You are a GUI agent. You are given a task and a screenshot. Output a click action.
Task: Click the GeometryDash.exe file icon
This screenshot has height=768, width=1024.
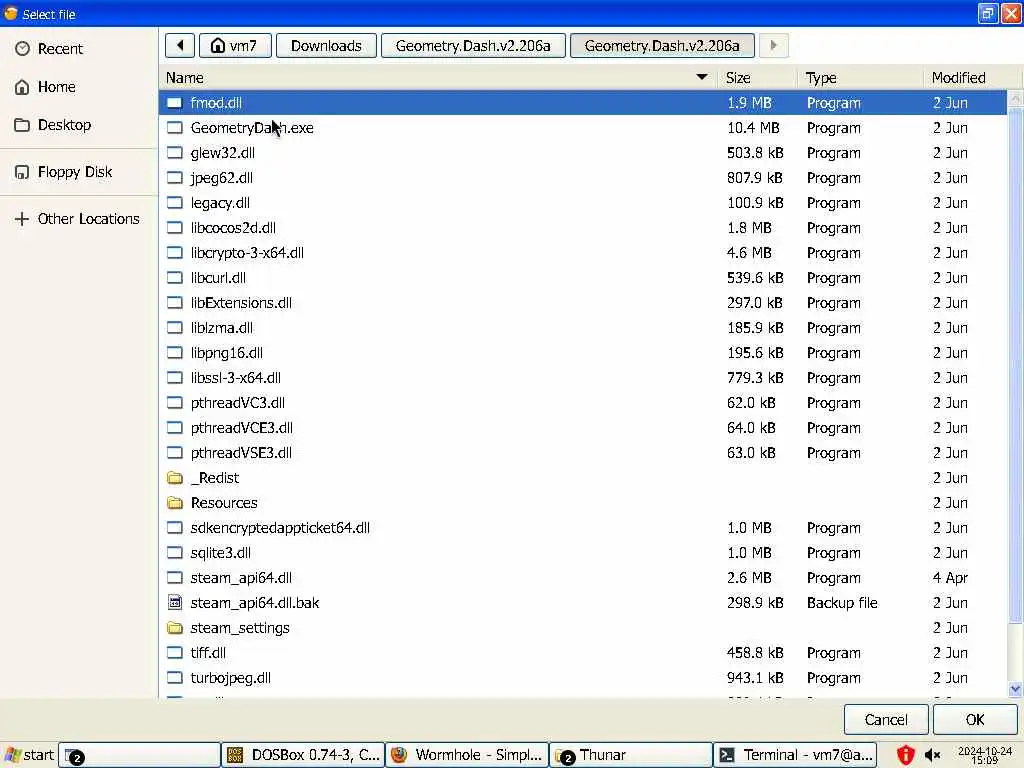pyautogui.click(x=174, y=127)
